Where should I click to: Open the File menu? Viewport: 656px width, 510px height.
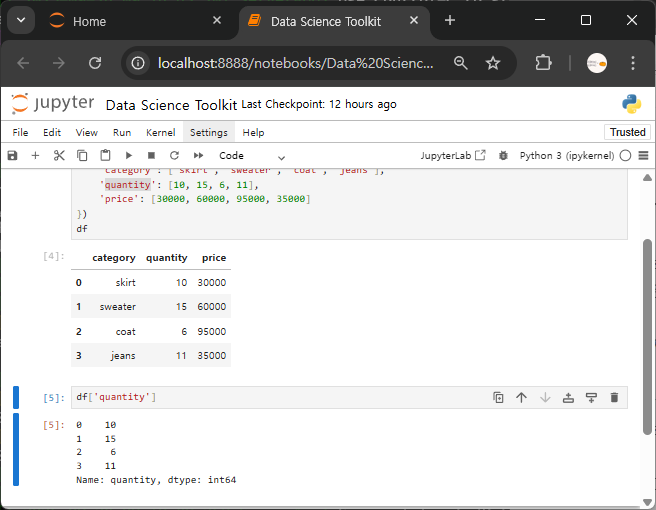pyautogui.click(x=20, y=133)
